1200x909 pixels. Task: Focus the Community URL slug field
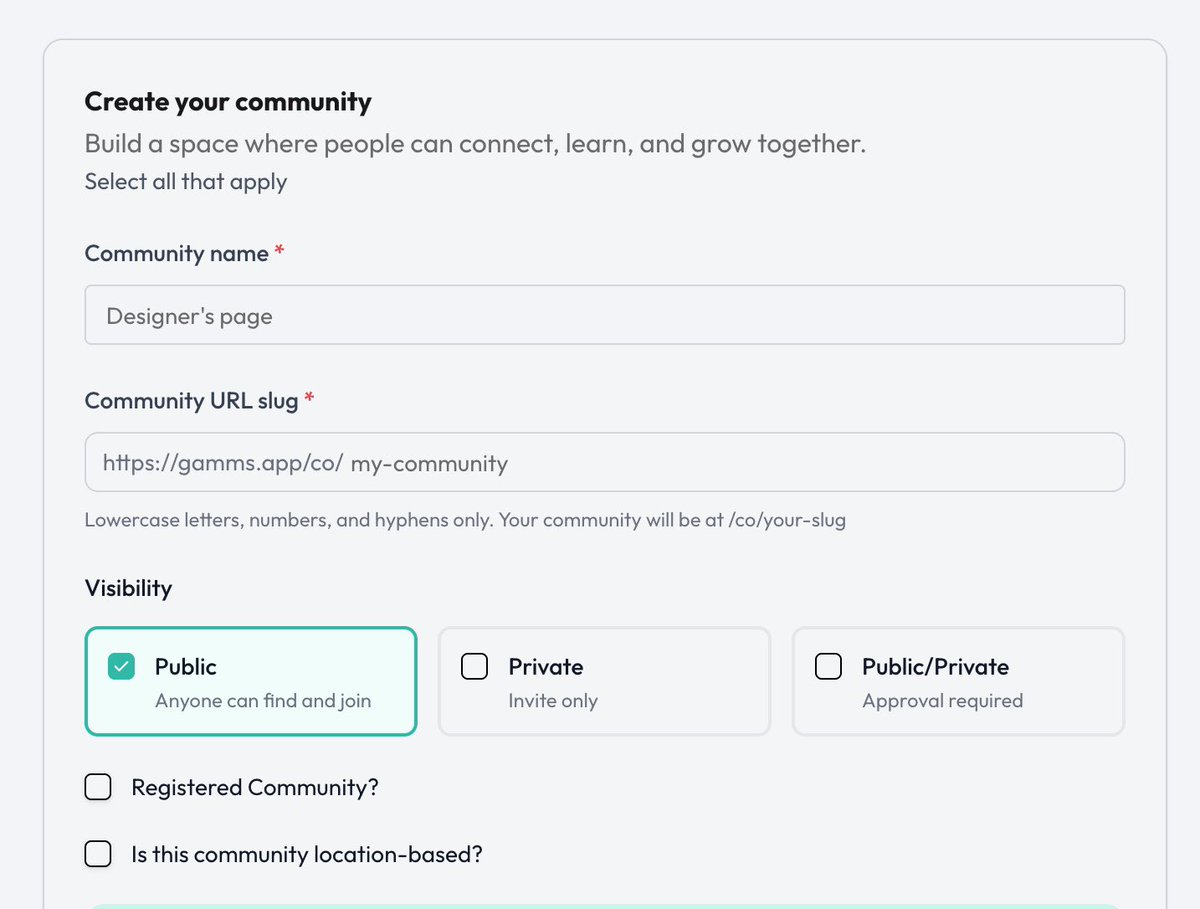point(605,462)
